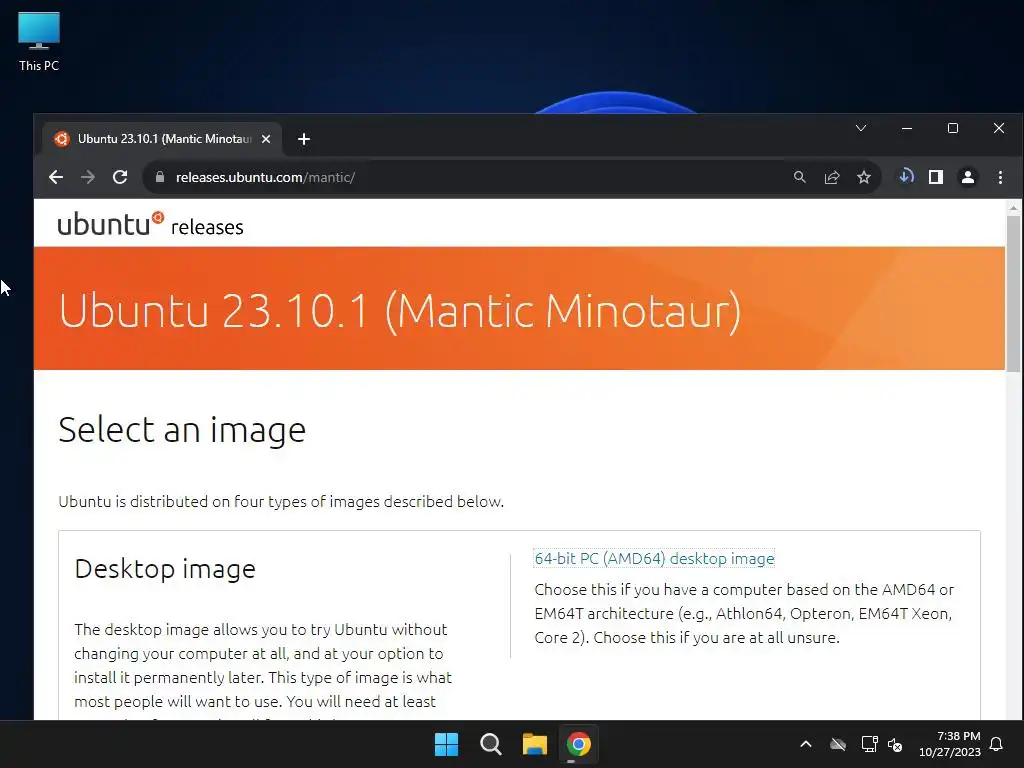Close the Ubuntu 23.10.1 tab
This screenshot has height=768, width=1024.
[x=266, y=139]
